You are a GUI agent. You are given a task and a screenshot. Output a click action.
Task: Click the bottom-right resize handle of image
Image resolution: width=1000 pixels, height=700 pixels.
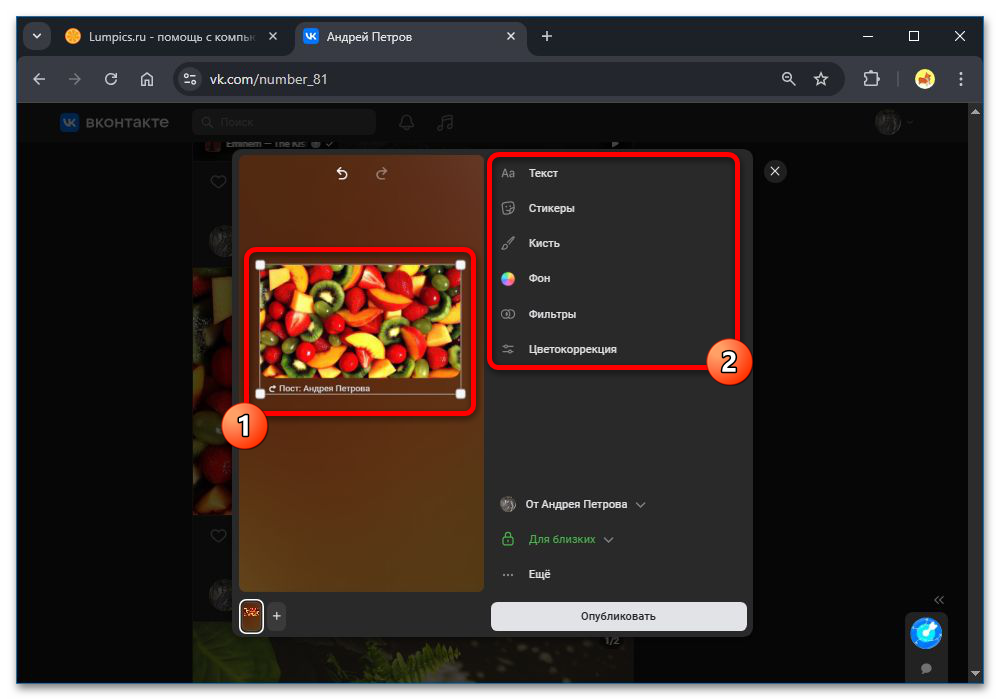click(x=460, y=394)
